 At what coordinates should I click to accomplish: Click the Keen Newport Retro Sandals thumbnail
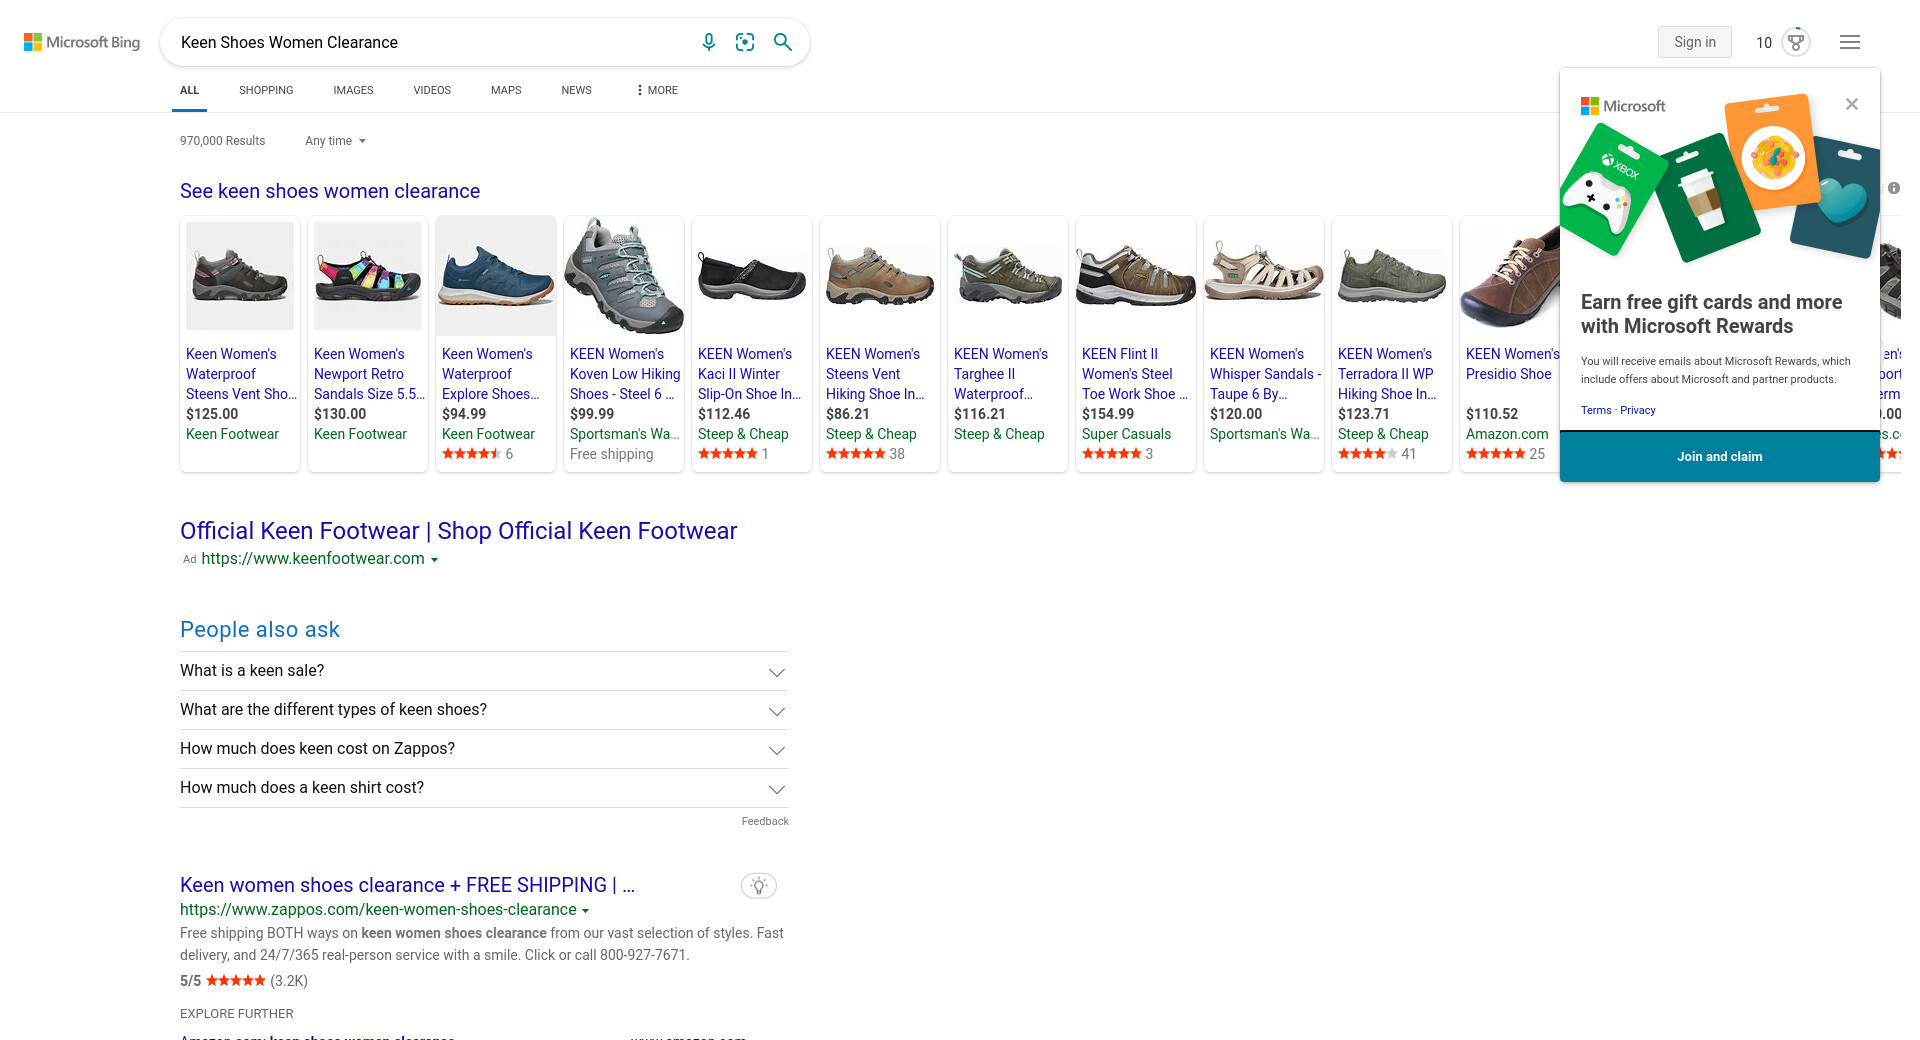(368, 276)
